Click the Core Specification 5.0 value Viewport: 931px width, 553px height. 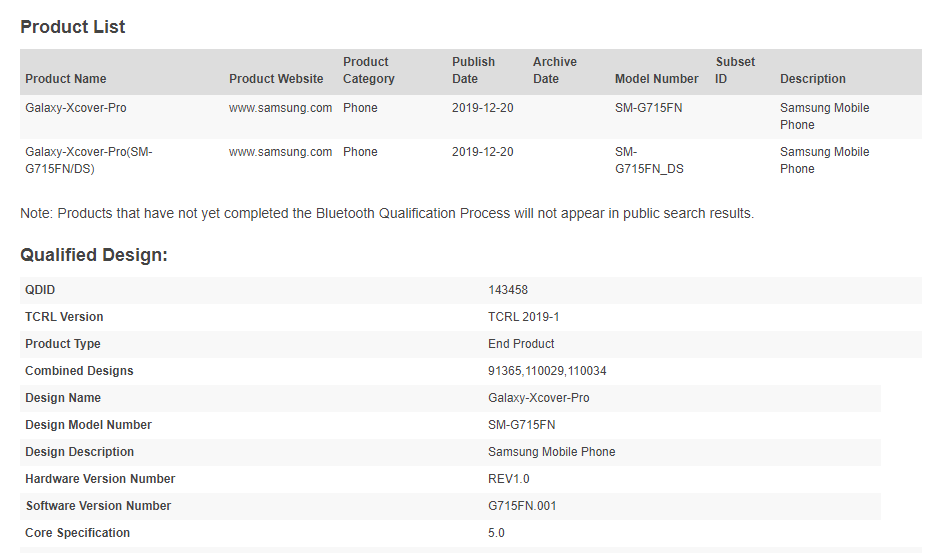pos(496,533)
